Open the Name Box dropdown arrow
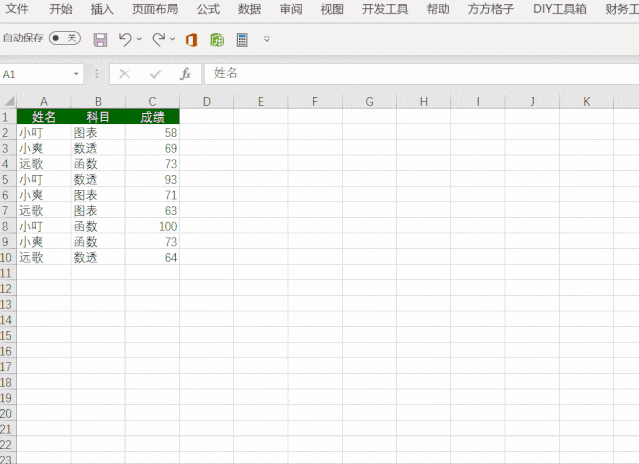Viewport: 639px width, 464px height. click(77, 74)
